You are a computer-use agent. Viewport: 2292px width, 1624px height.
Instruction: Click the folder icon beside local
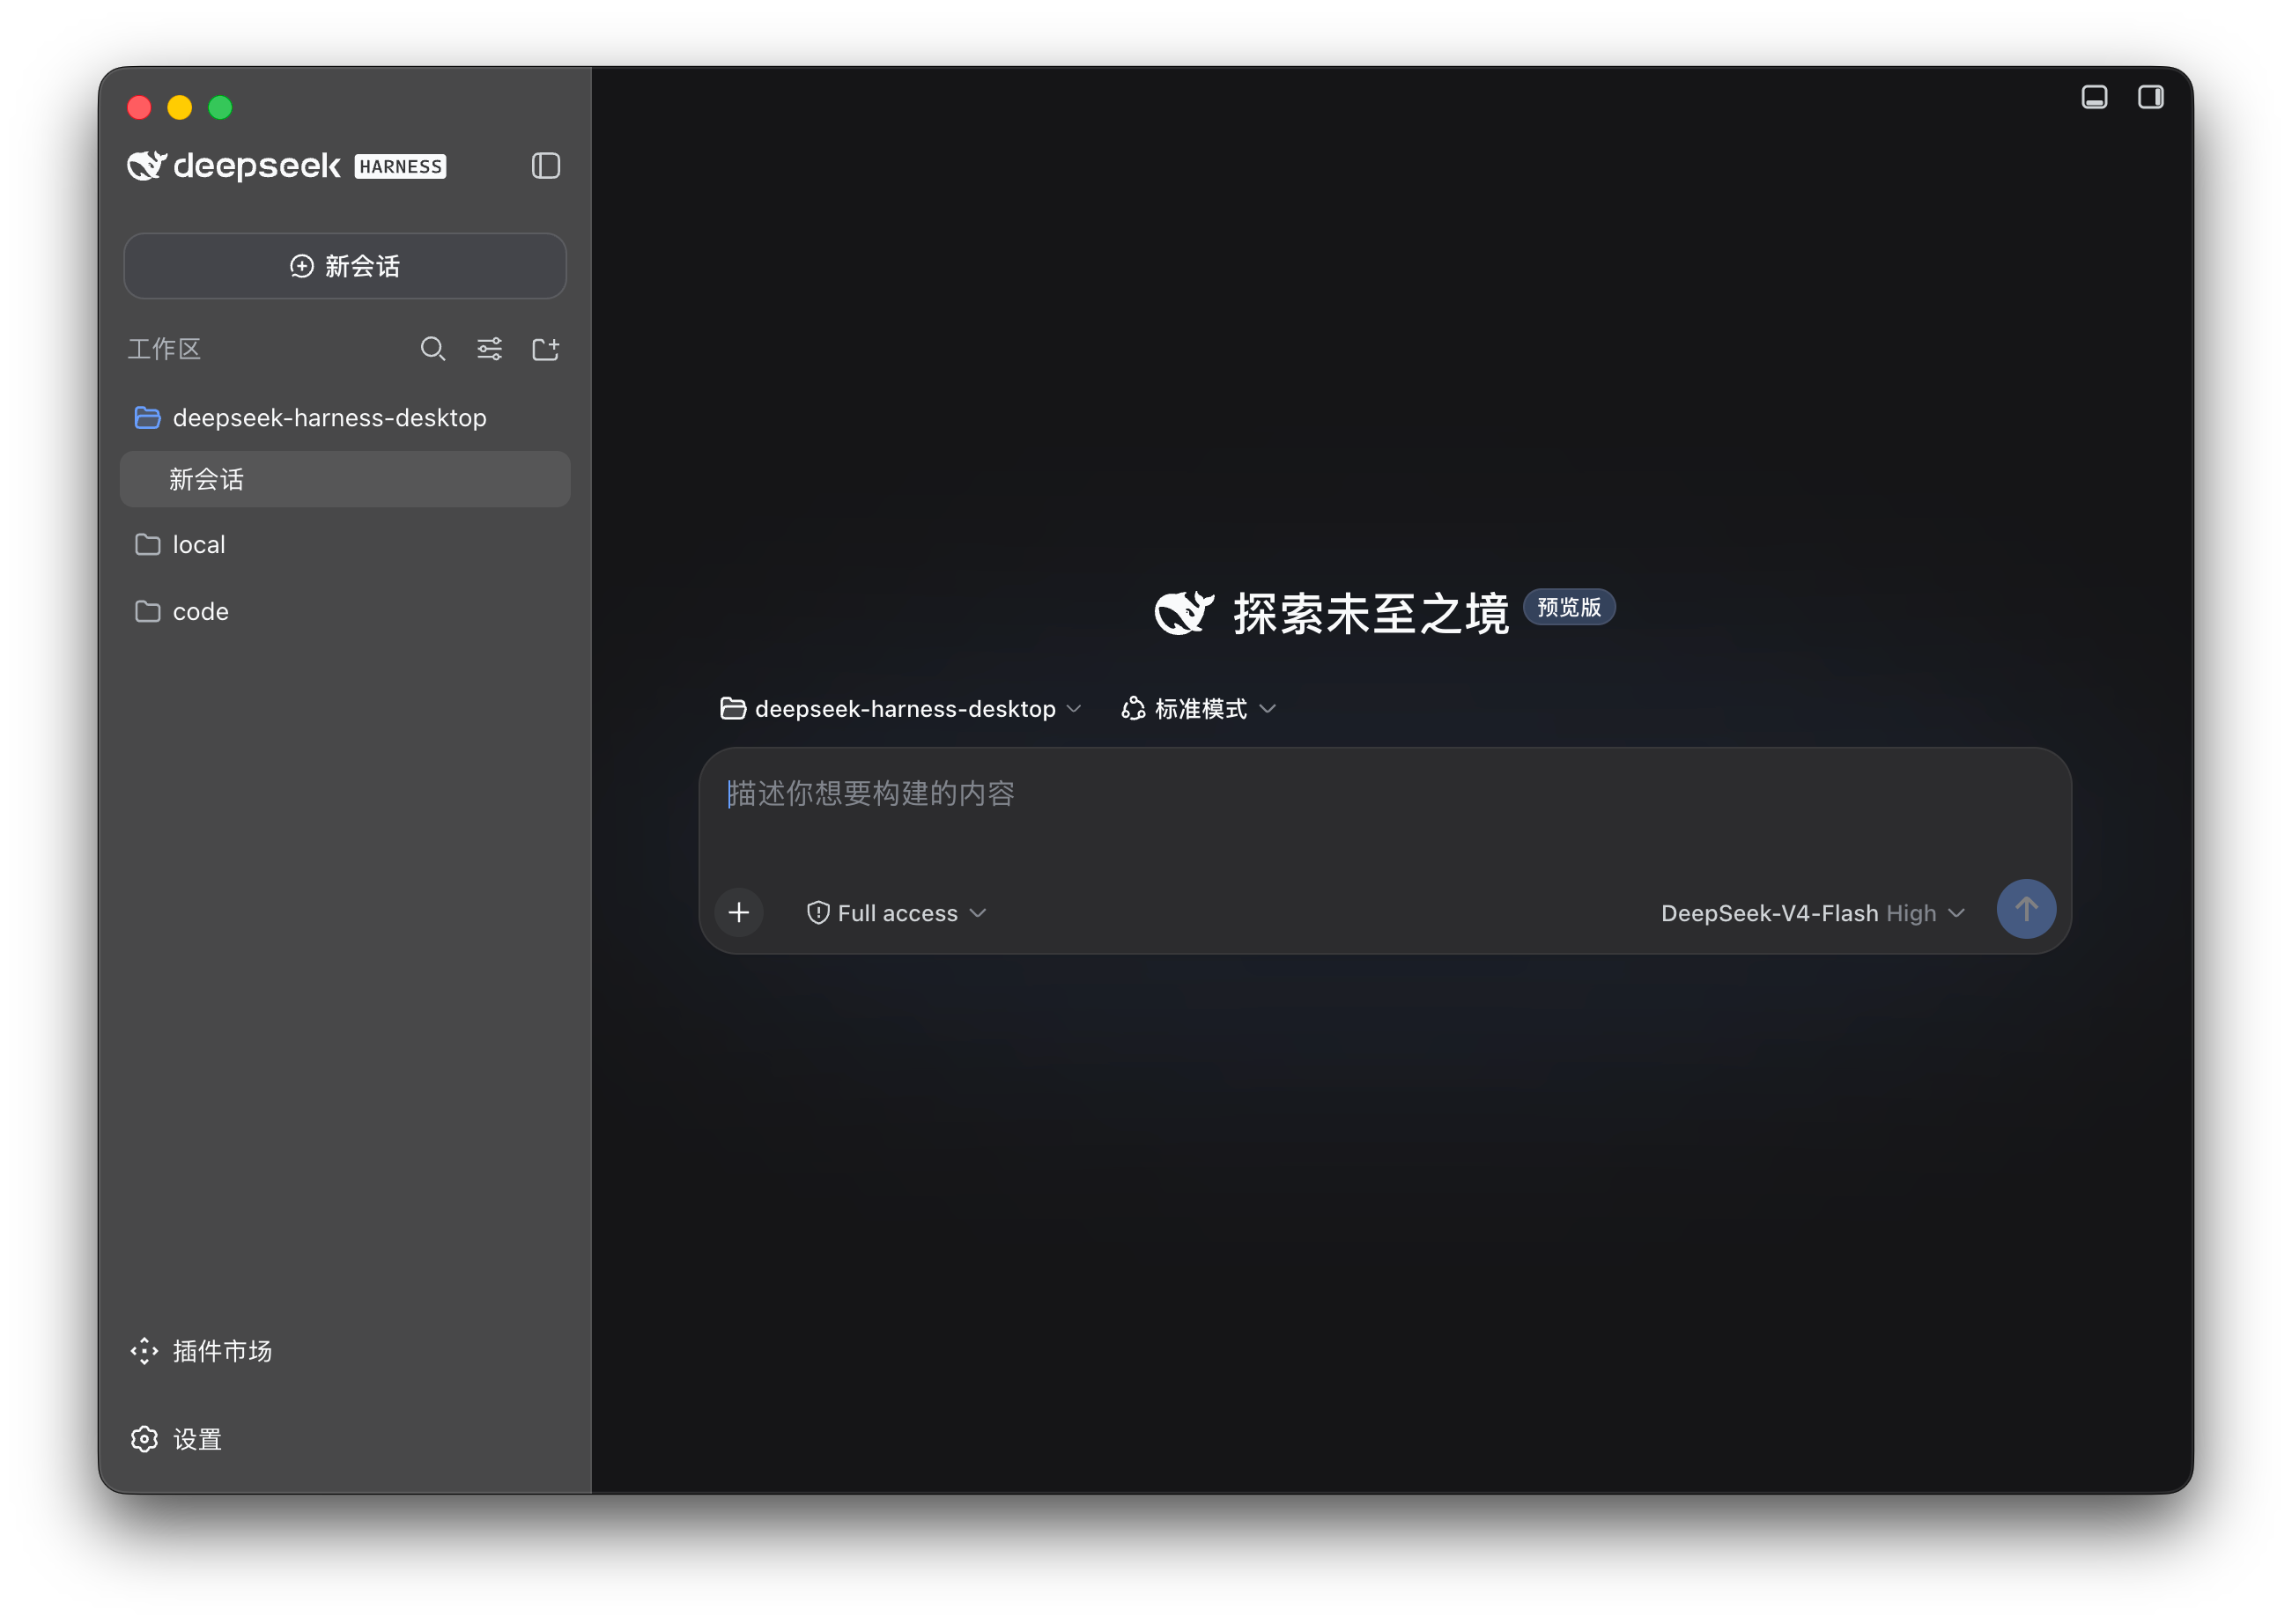(147, 544)
